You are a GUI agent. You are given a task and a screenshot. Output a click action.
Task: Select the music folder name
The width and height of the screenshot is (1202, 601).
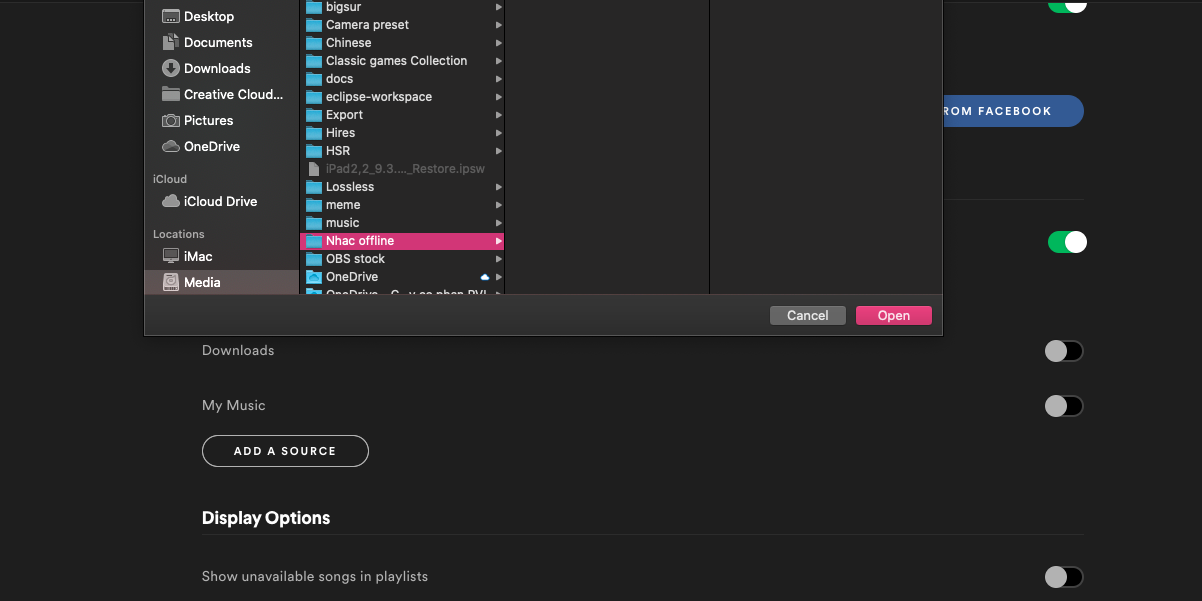click(x=343, y=223)
